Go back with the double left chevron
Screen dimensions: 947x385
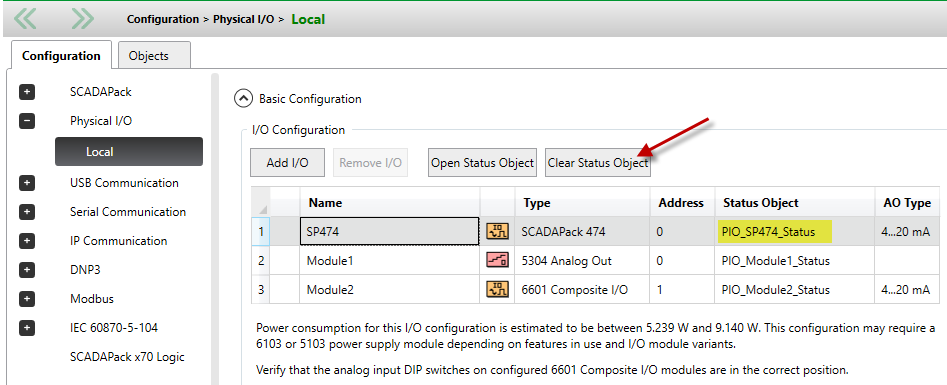point(25,19)
